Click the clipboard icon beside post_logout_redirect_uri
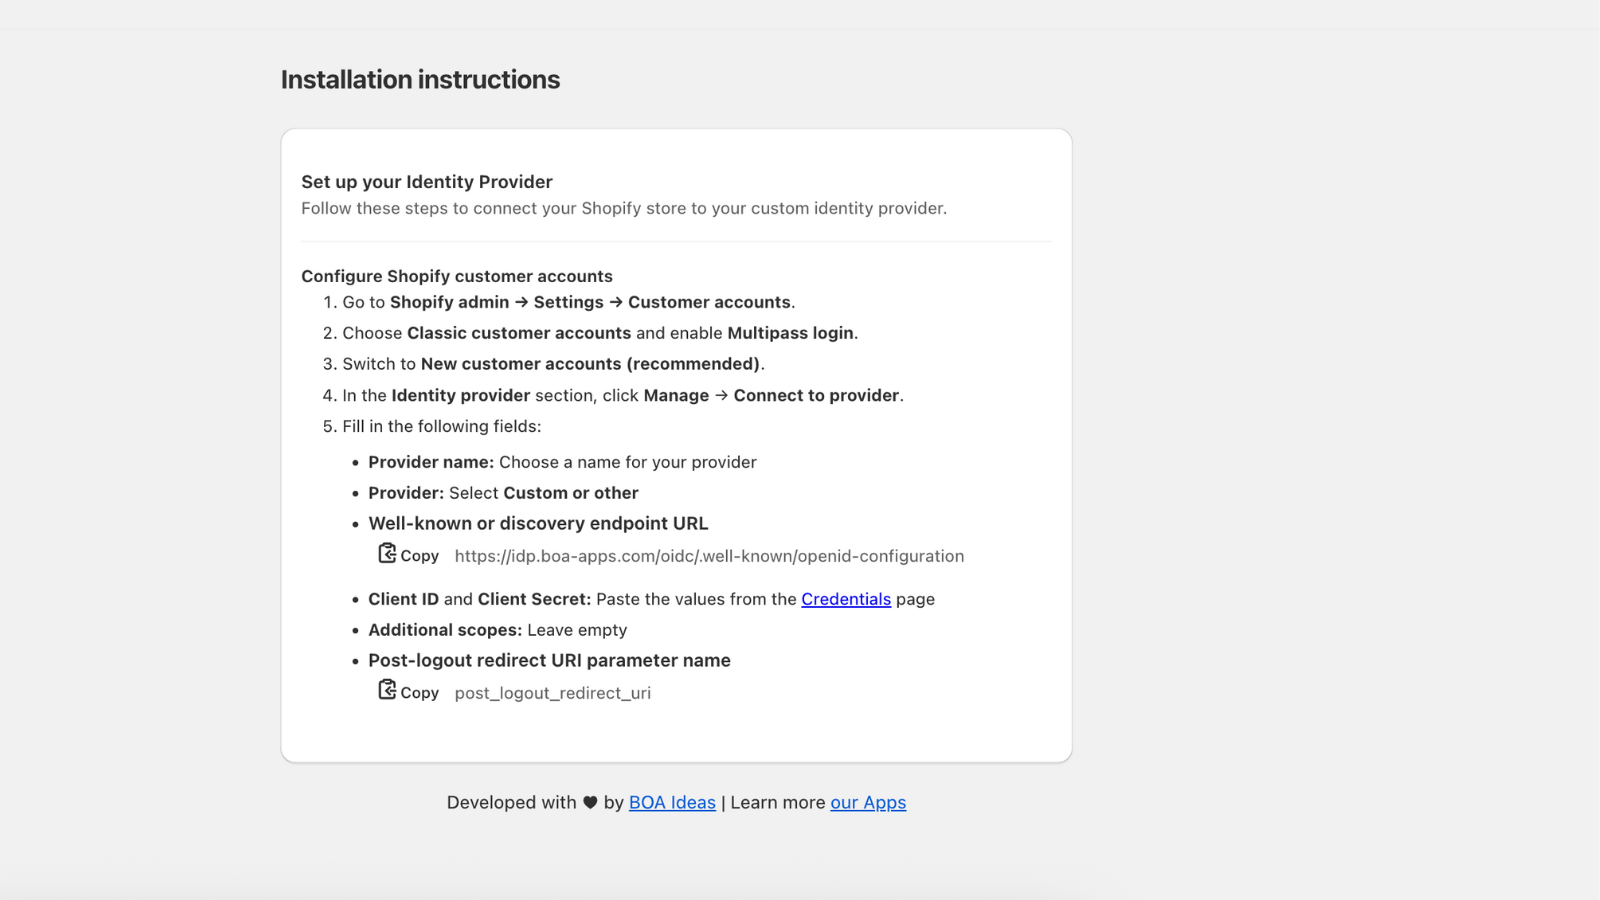Viewport: 1600px width, 900px height. [x=387, y=690]
